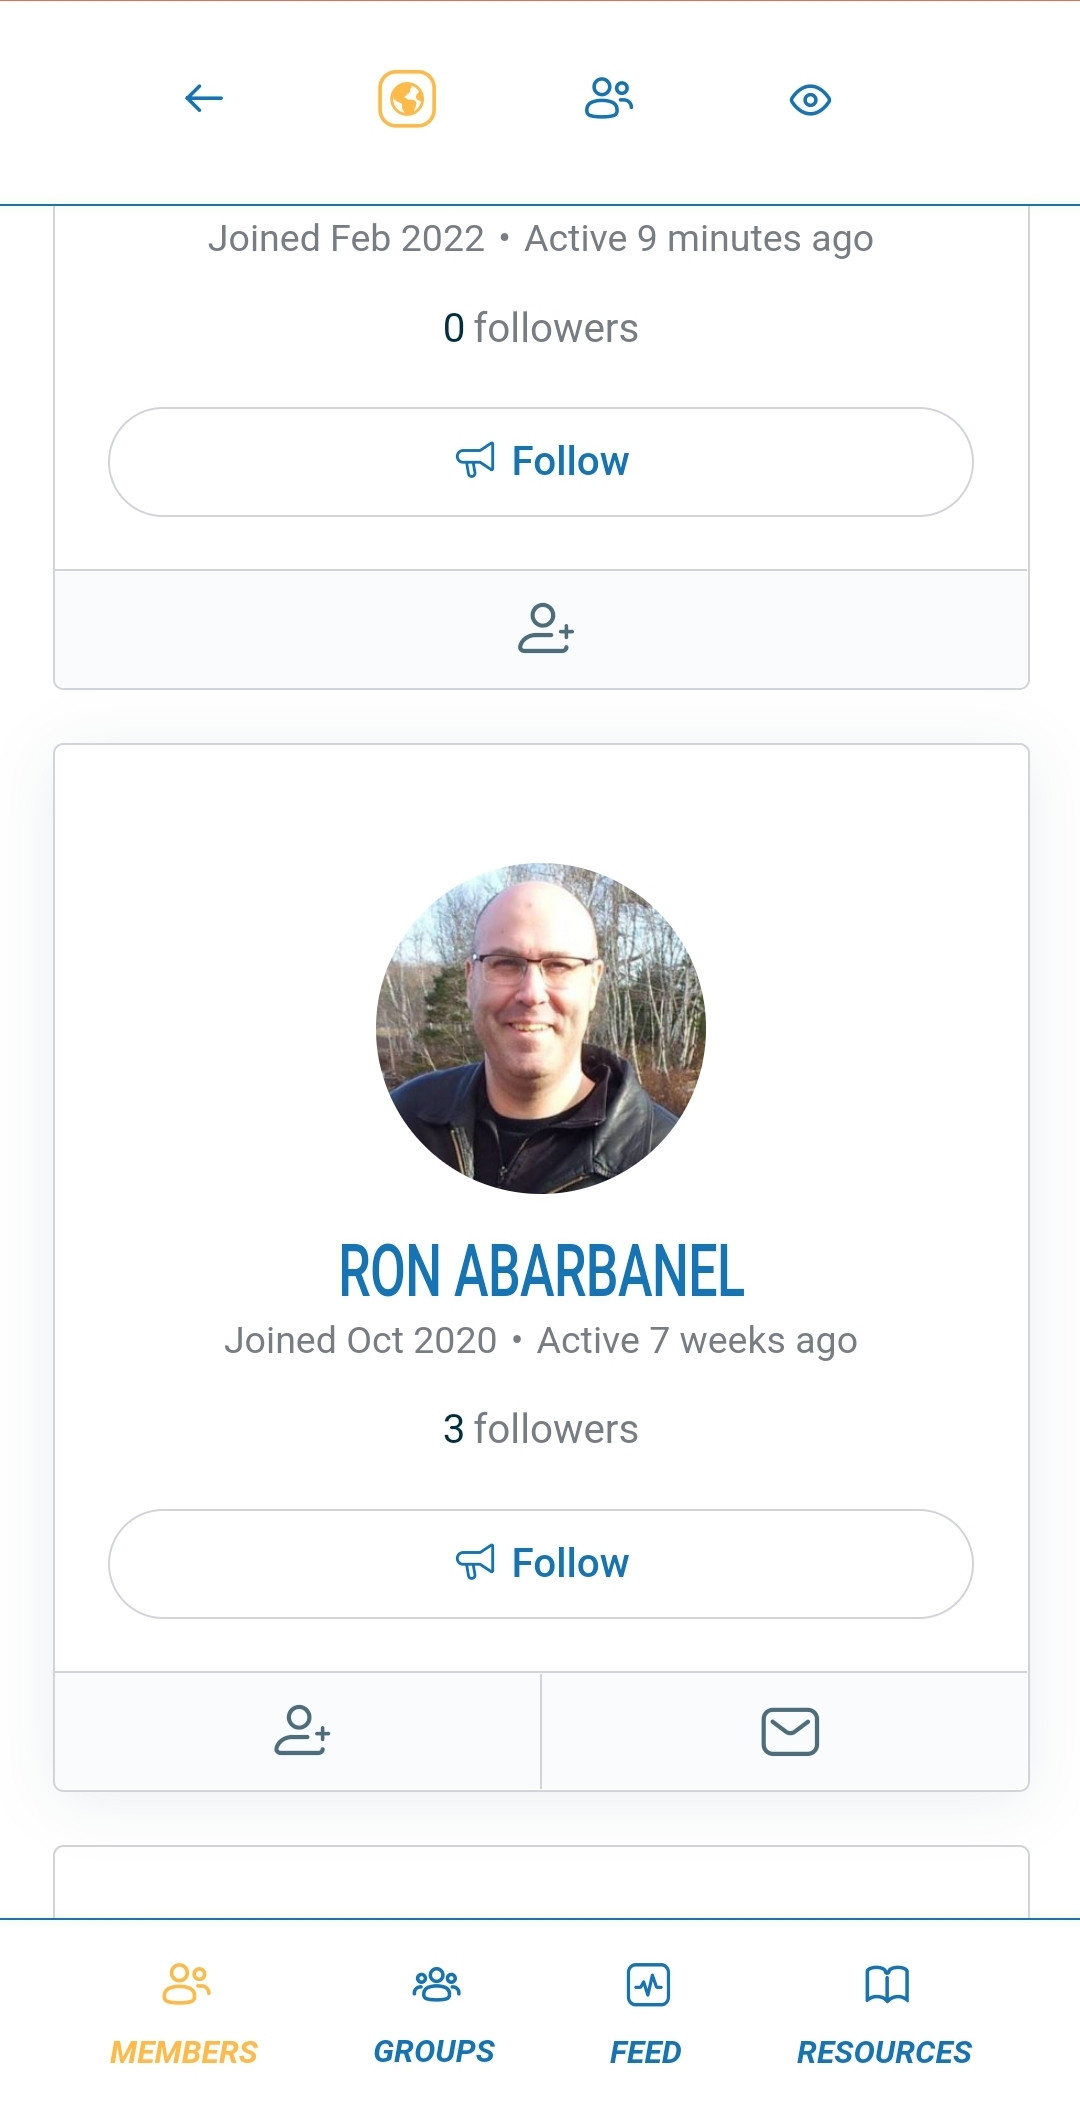Viewport: 1080px width, 2116px height.
Task: Open Ron Abarbanel's profile photo
Action: click(x=541, y=1028)
